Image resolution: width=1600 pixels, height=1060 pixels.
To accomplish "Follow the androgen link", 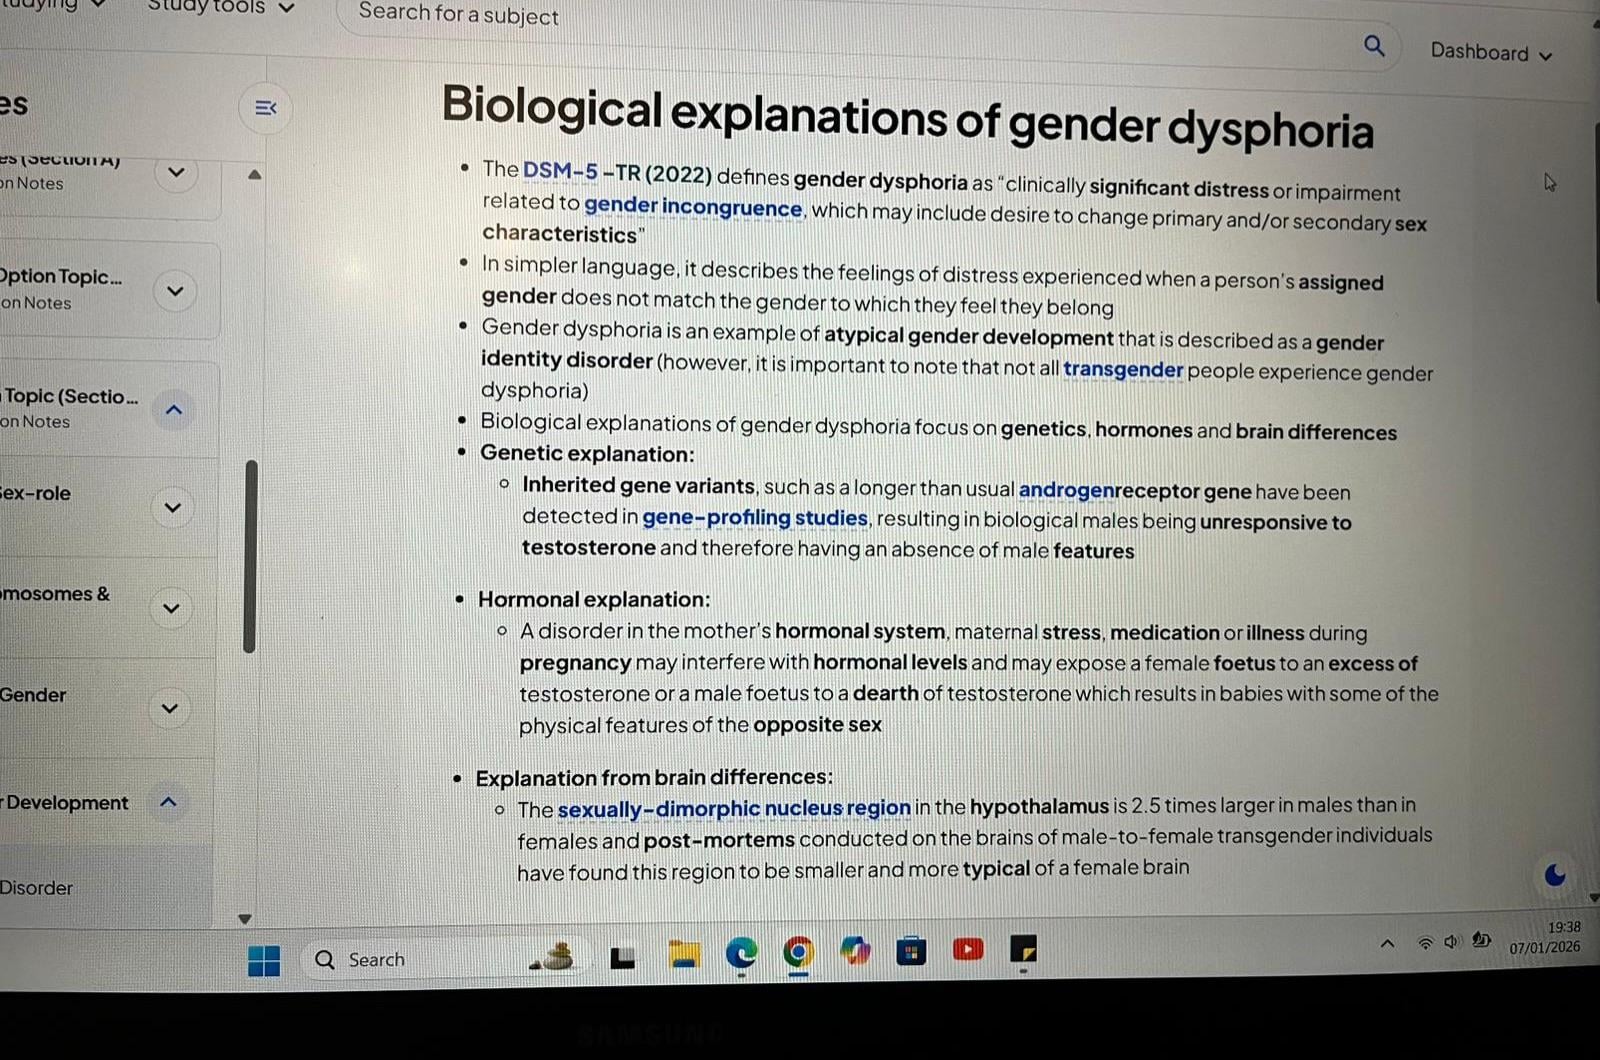I will point(1066,490).
